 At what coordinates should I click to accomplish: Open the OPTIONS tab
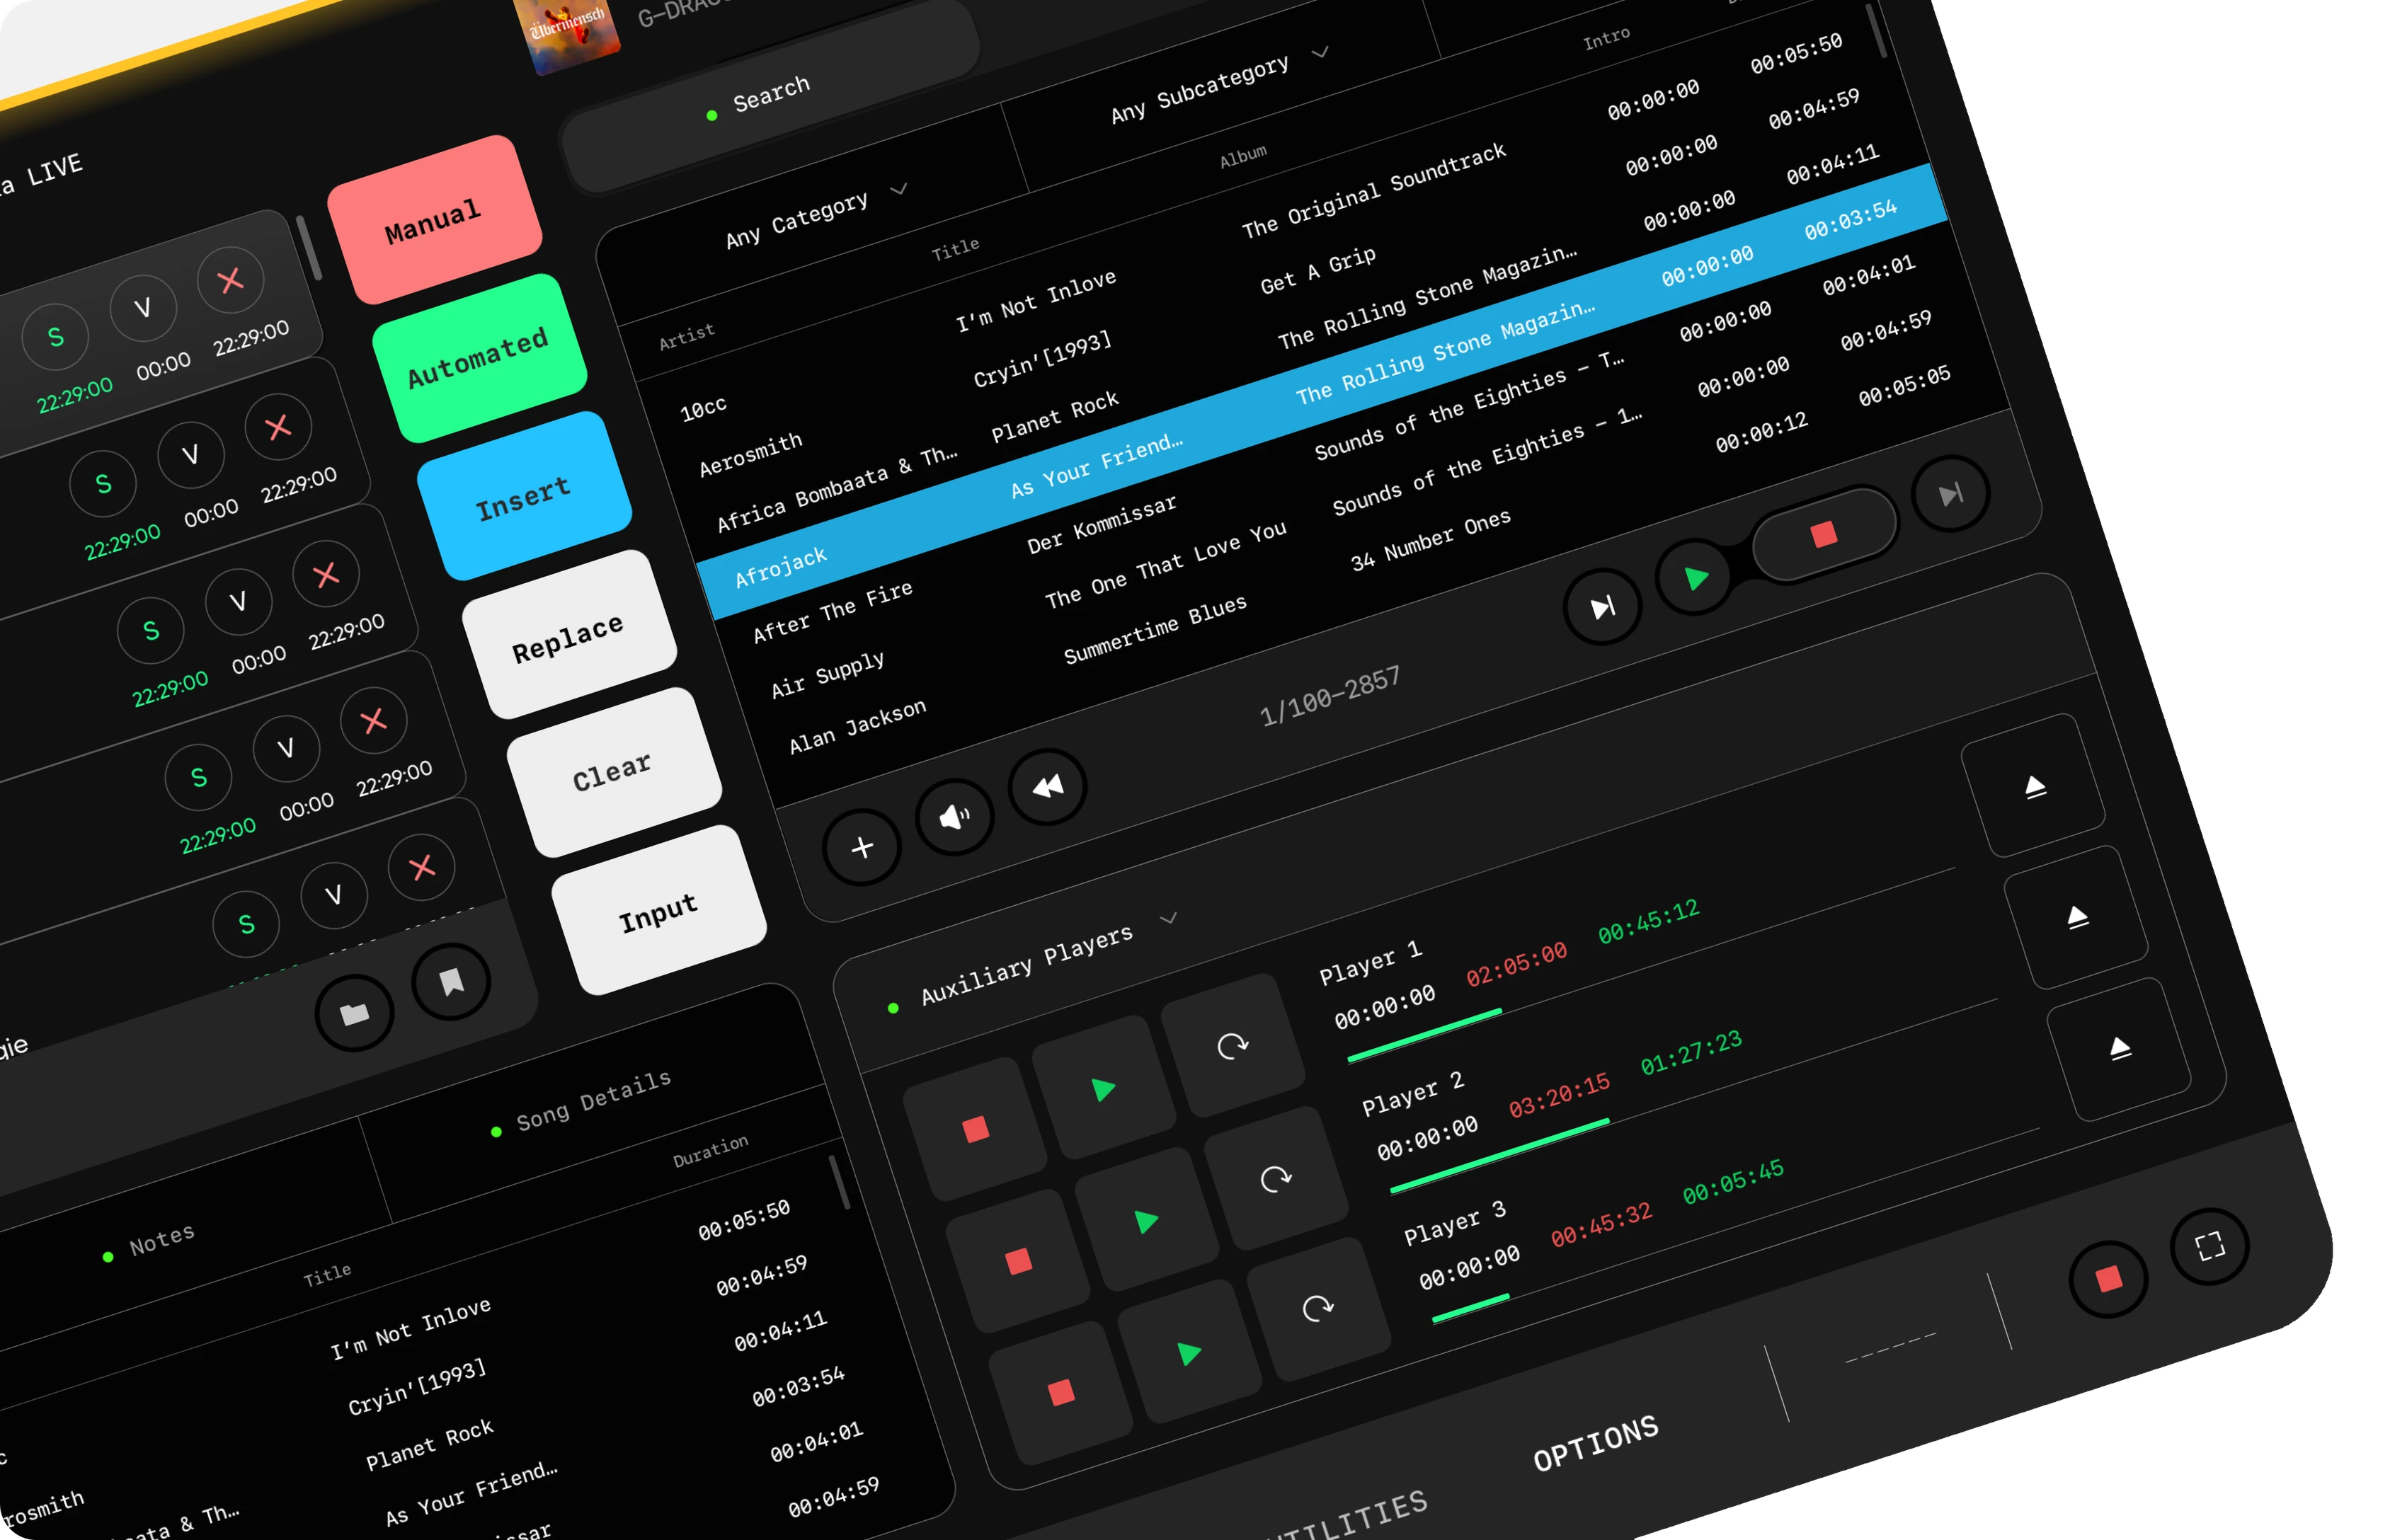tap(1596, 1443)
